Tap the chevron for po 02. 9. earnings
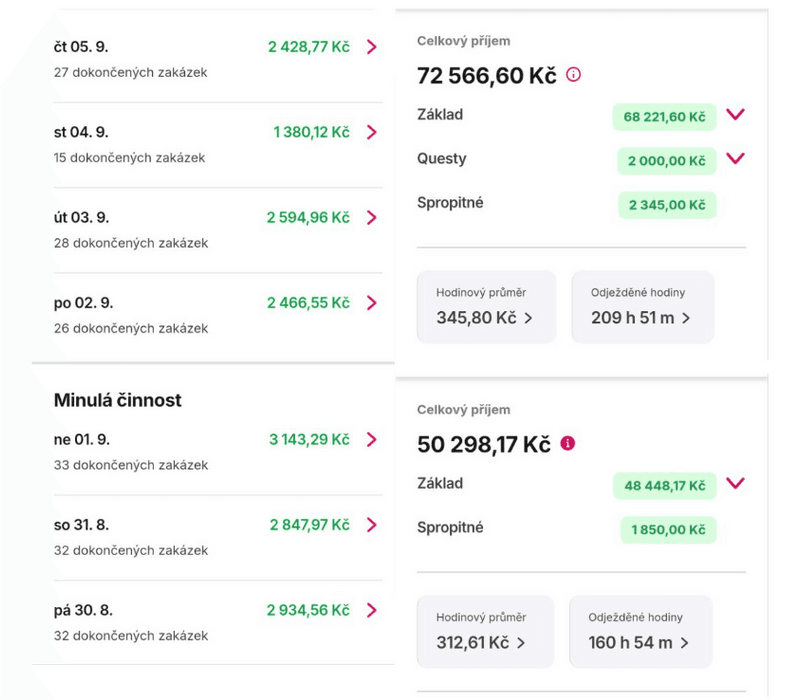Screen dimensions: 800x700 [369, 303]
